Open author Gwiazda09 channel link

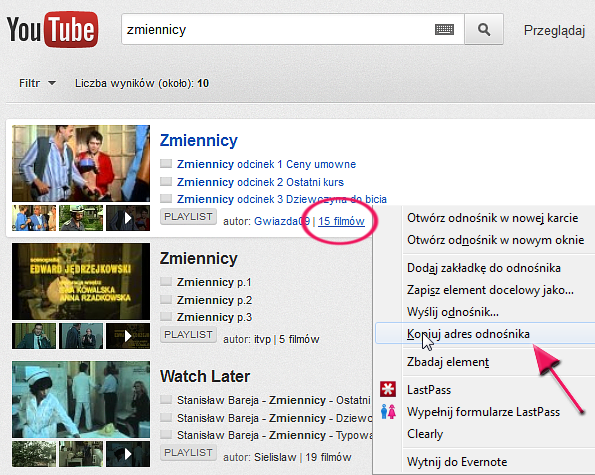282,221
